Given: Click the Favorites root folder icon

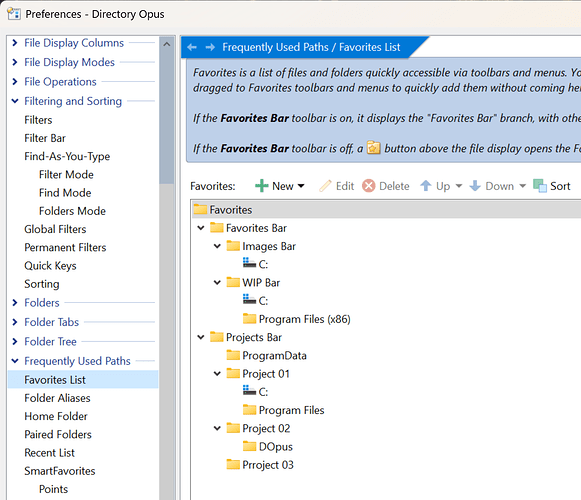Looking at the screenshot, I should coord(200,209).
